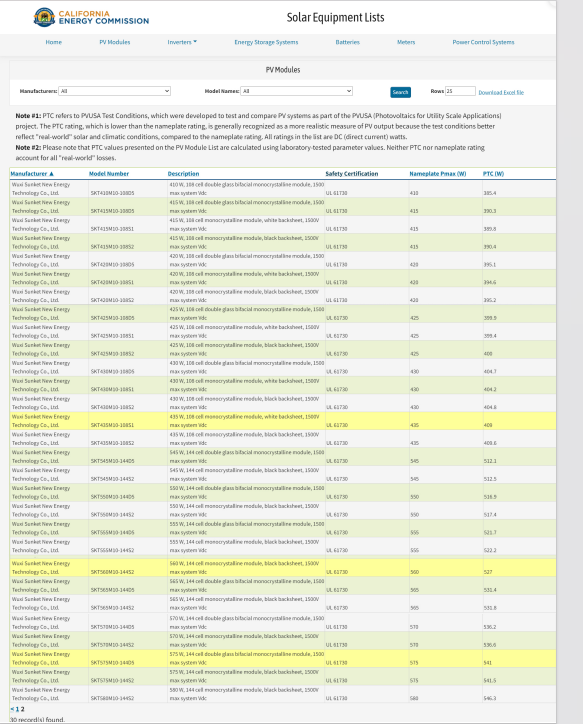Click the PTC value 390.3
The width and height of the screenshot is (583, 724).
tap(490, 211)
